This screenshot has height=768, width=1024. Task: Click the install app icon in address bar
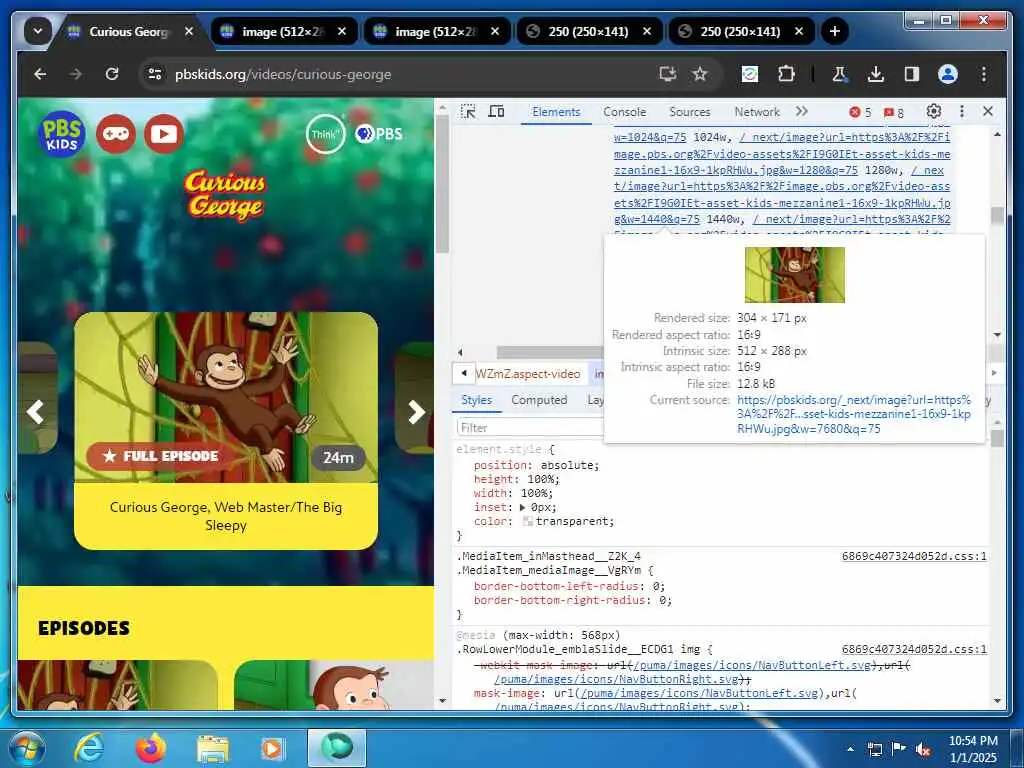pos(667,74)
